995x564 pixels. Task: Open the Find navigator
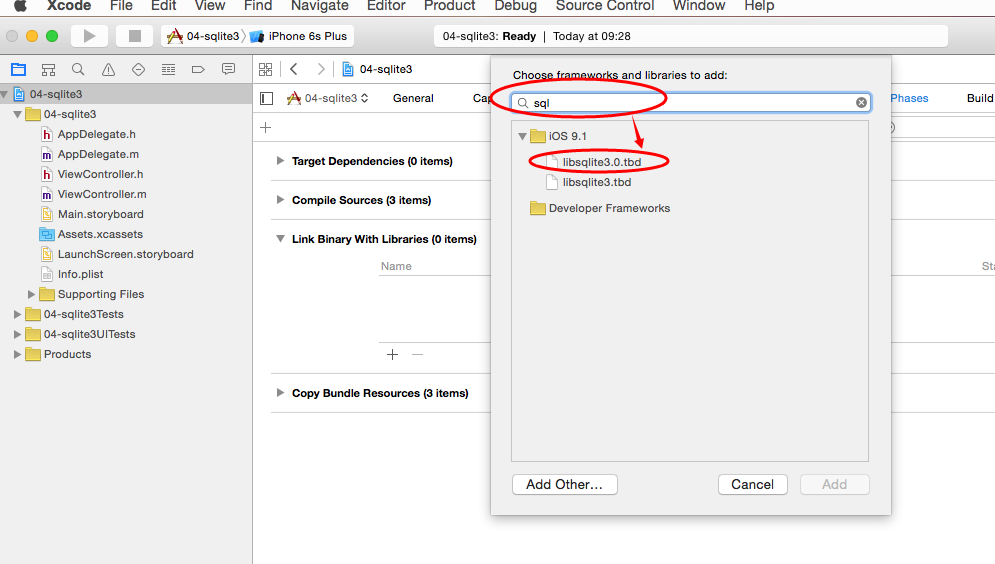point(78,69)
